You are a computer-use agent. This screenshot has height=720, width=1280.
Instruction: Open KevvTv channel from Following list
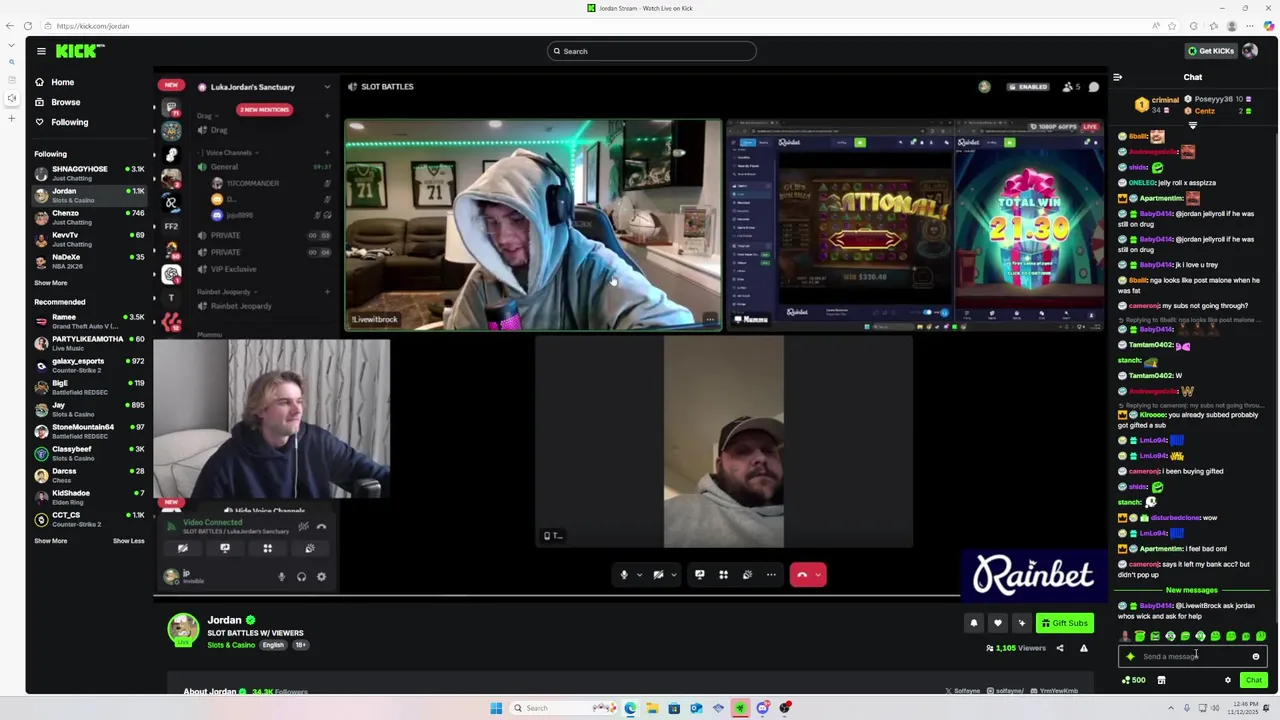(89, 239)
